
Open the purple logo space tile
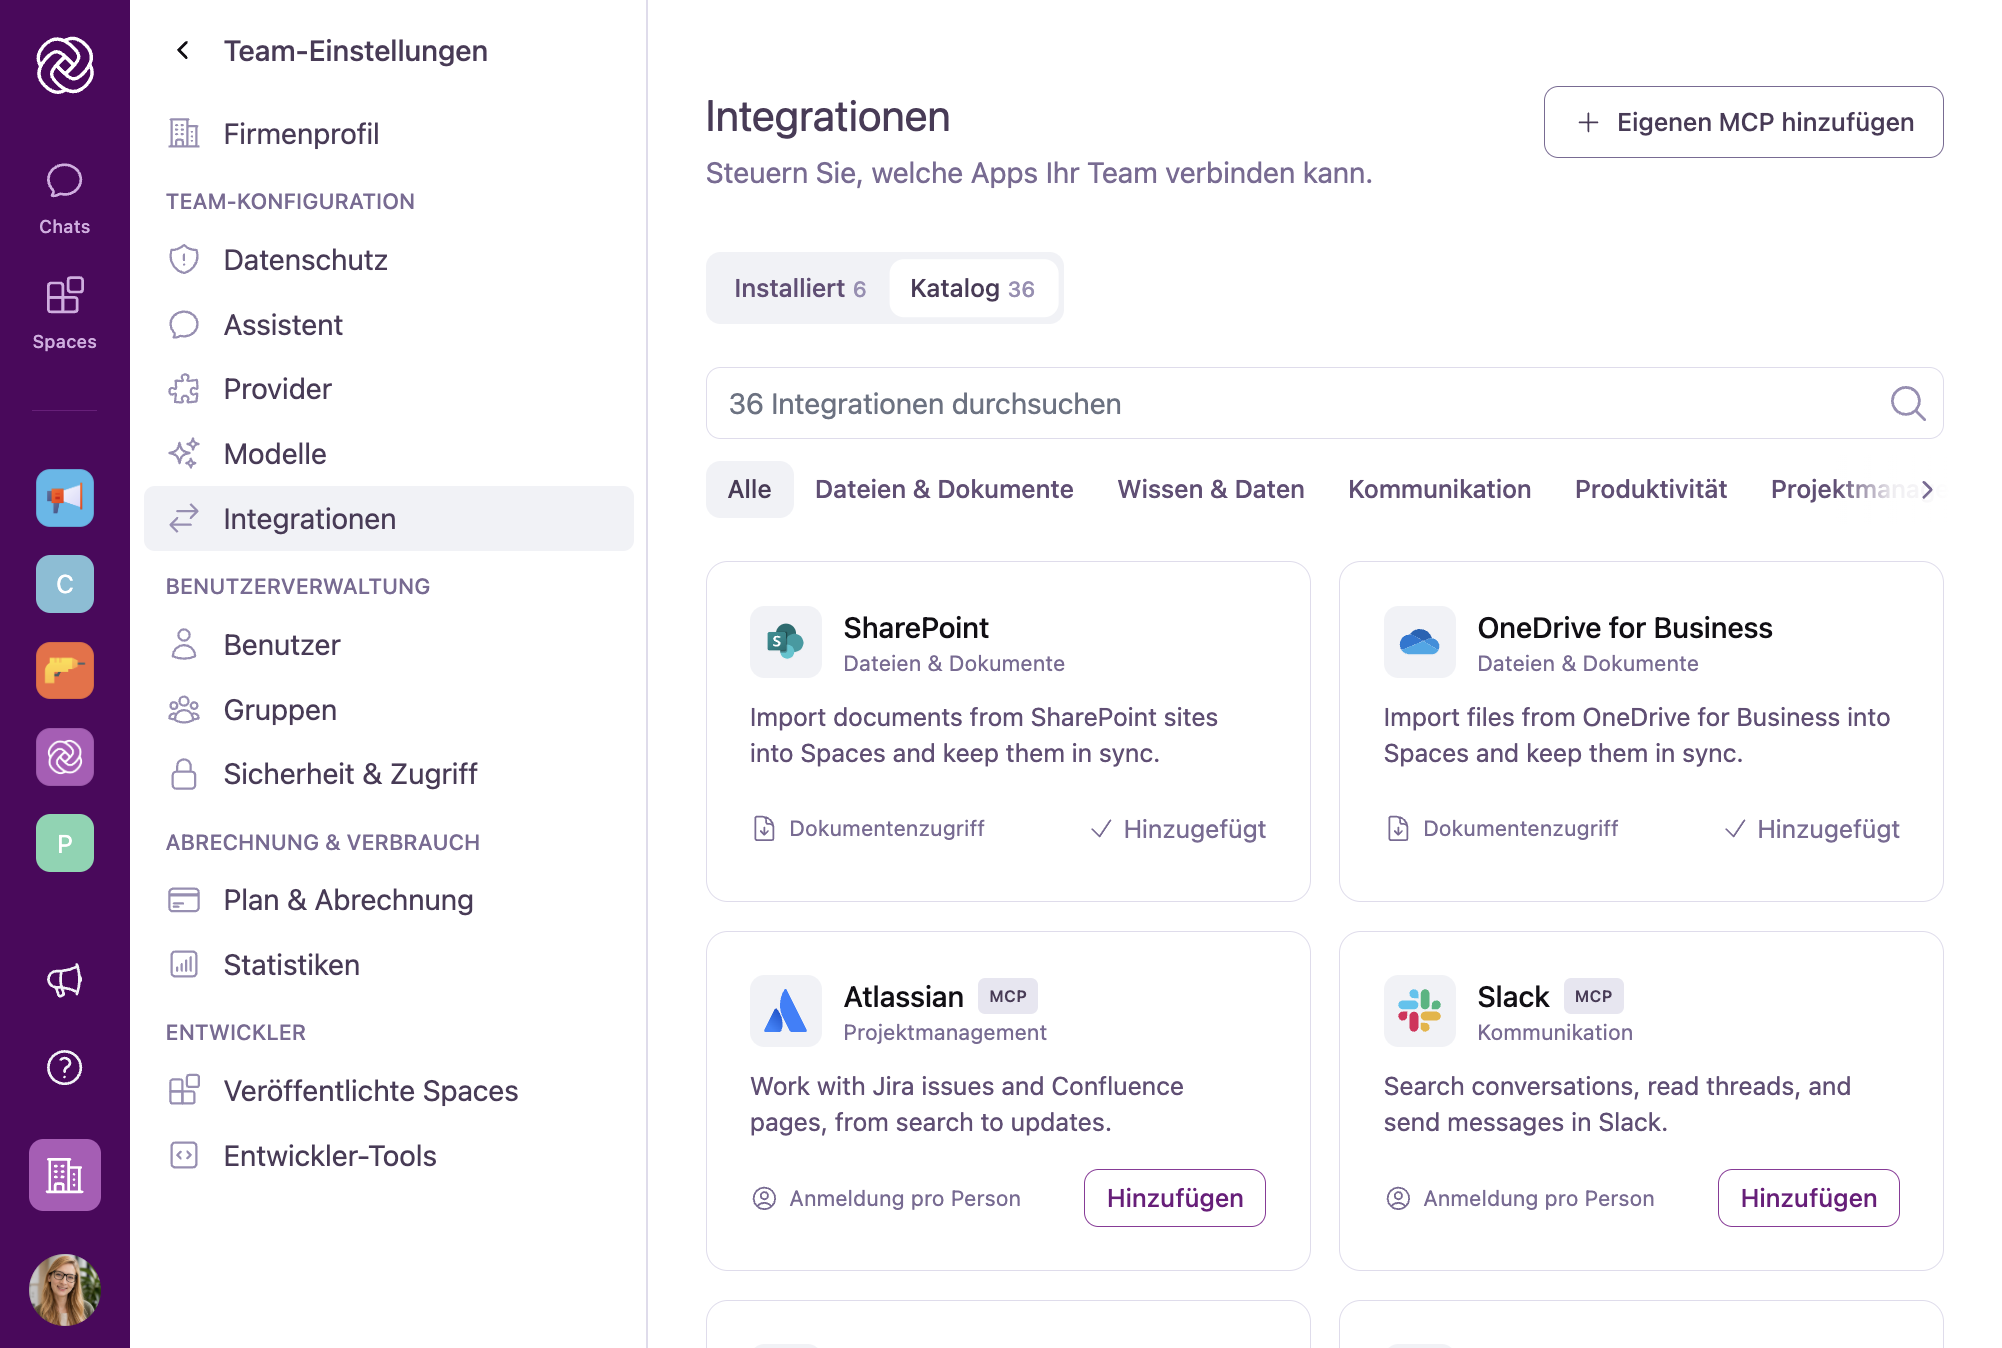[65, 757]
